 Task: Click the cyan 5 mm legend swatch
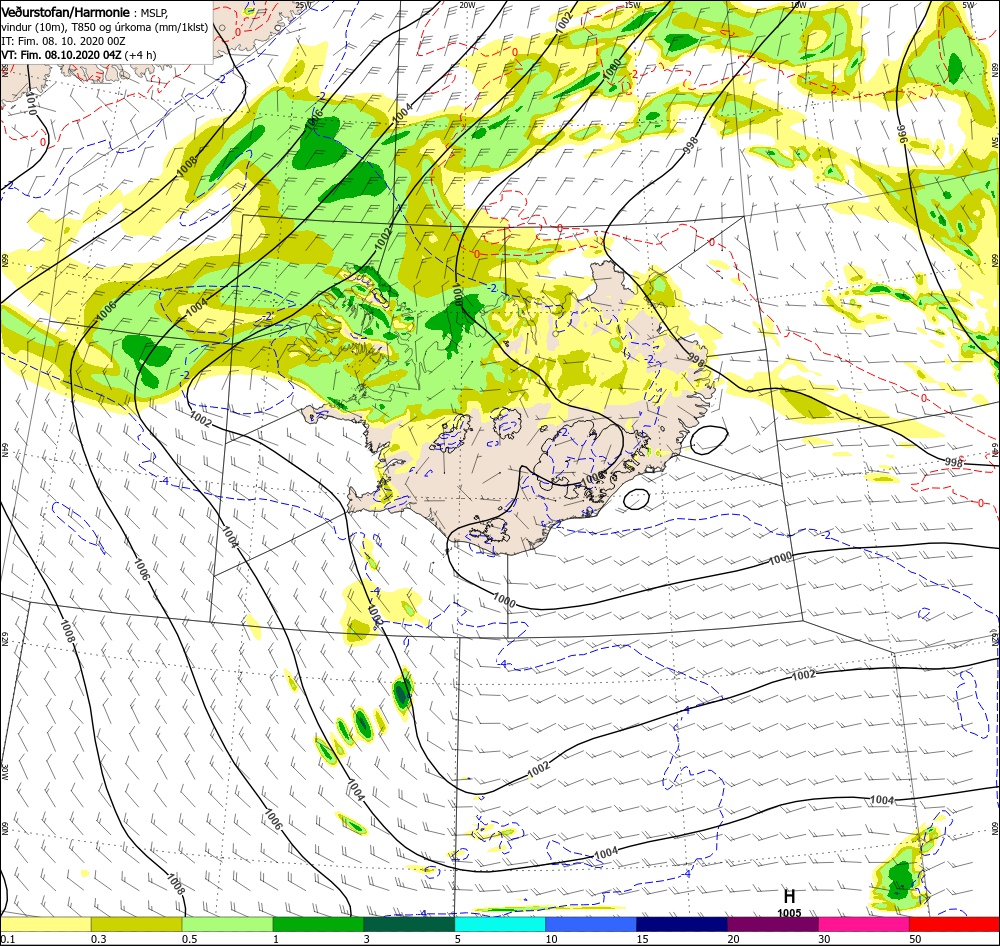click(500, 924)
